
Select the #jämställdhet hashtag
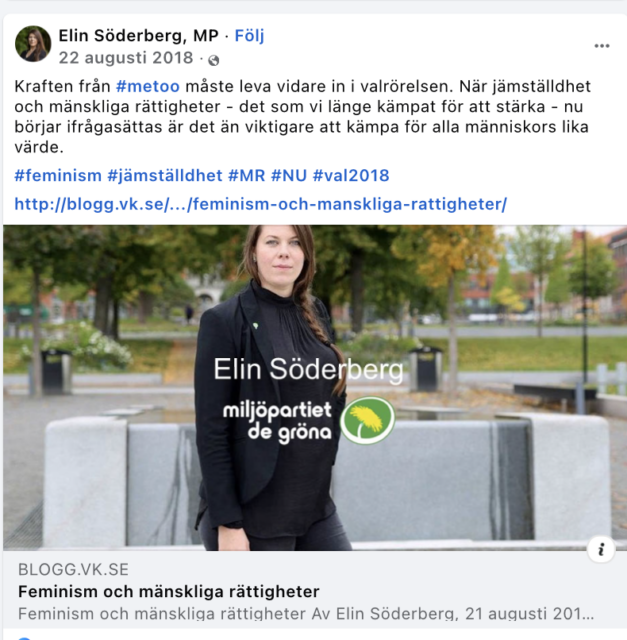[165, 176]
